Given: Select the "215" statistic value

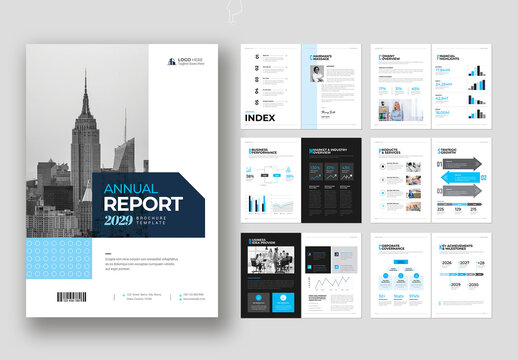Looking at the screenshot, I should 473,210.
